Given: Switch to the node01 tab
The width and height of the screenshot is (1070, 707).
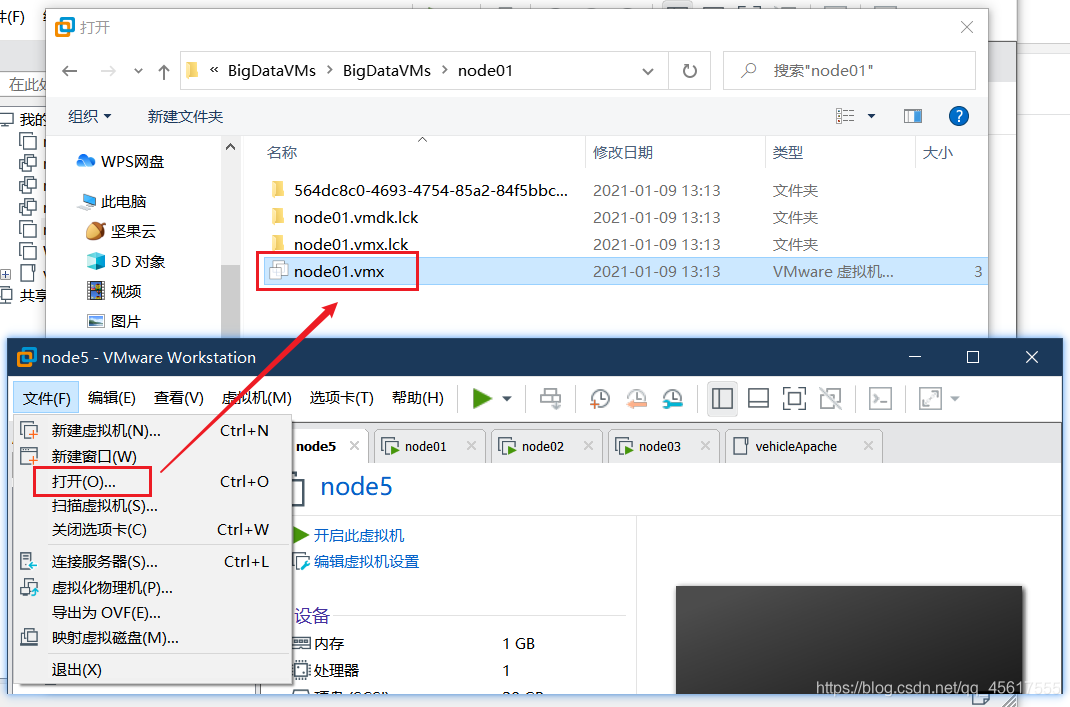Looking at the screenshot, I should pos(425,446).
